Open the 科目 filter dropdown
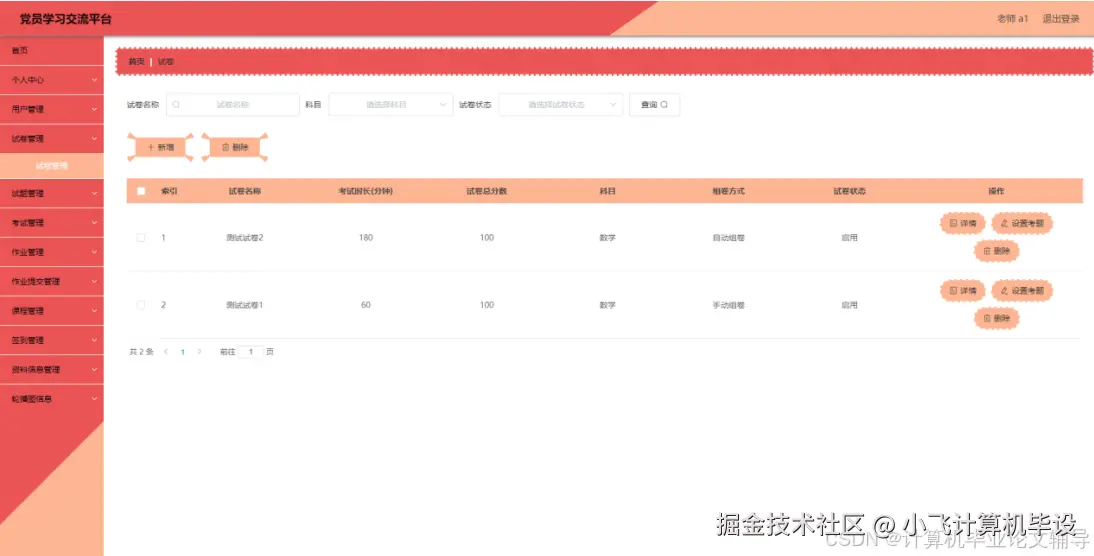1094x556 pixels. (x=390, y=105)
